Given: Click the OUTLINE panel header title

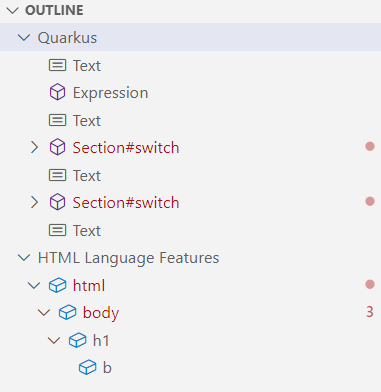Looking at the screenshot, I should 54,11.
